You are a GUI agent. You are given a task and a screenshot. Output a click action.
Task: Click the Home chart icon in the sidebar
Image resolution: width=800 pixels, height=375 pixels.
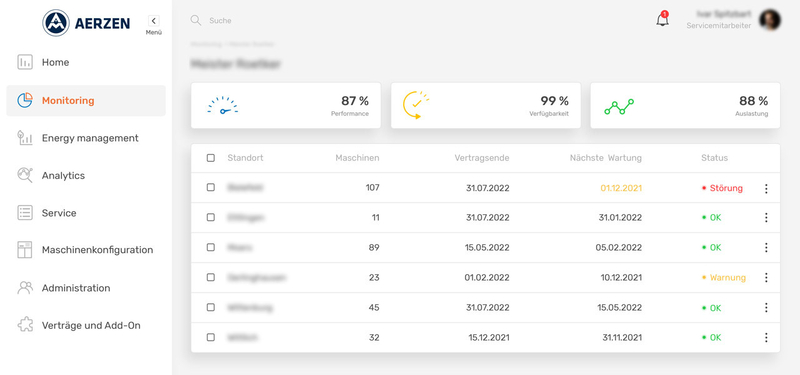tap(24, 62)
